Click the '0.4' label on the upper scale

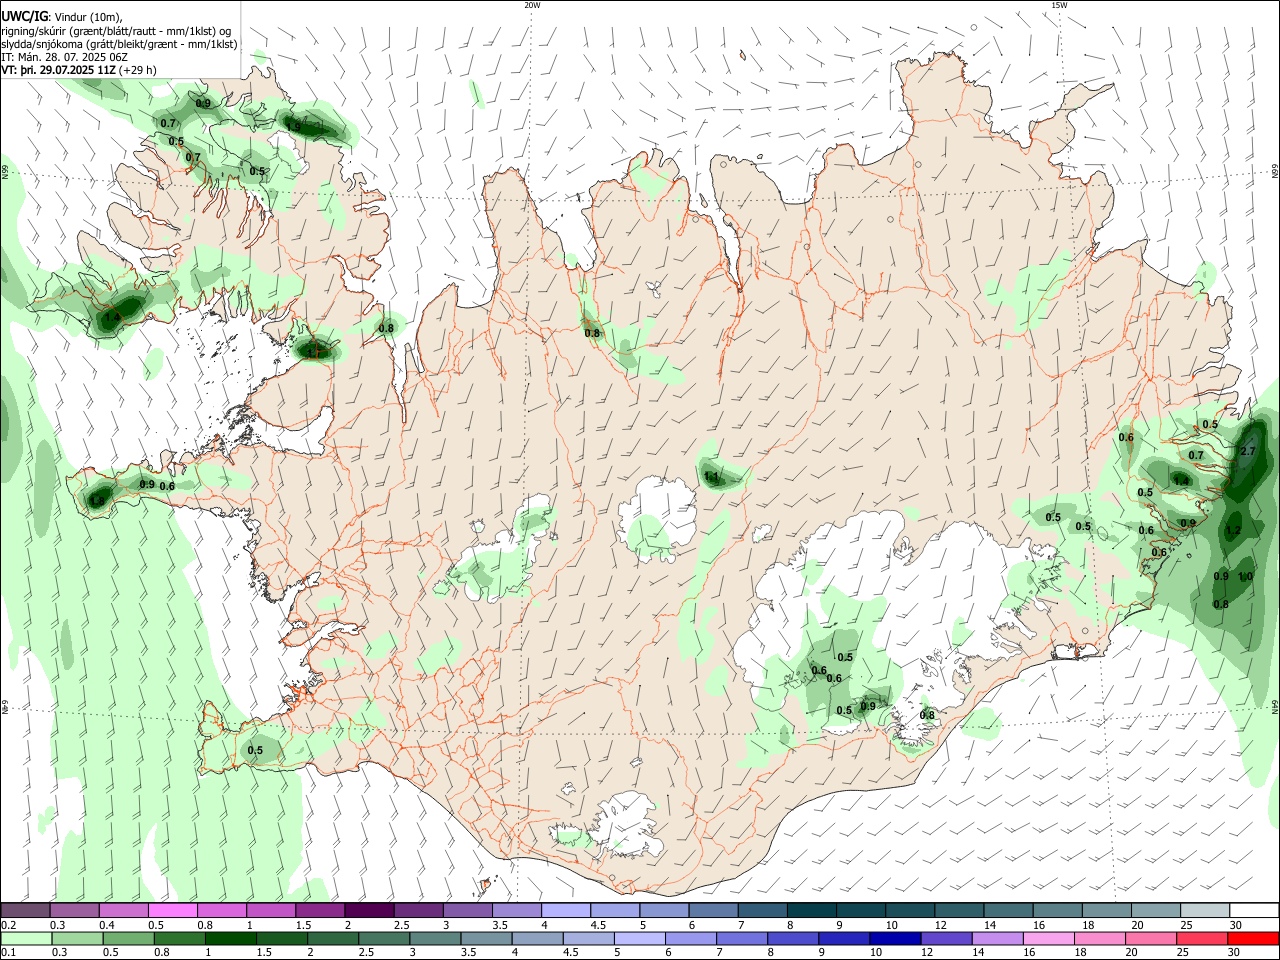[107, 925]
